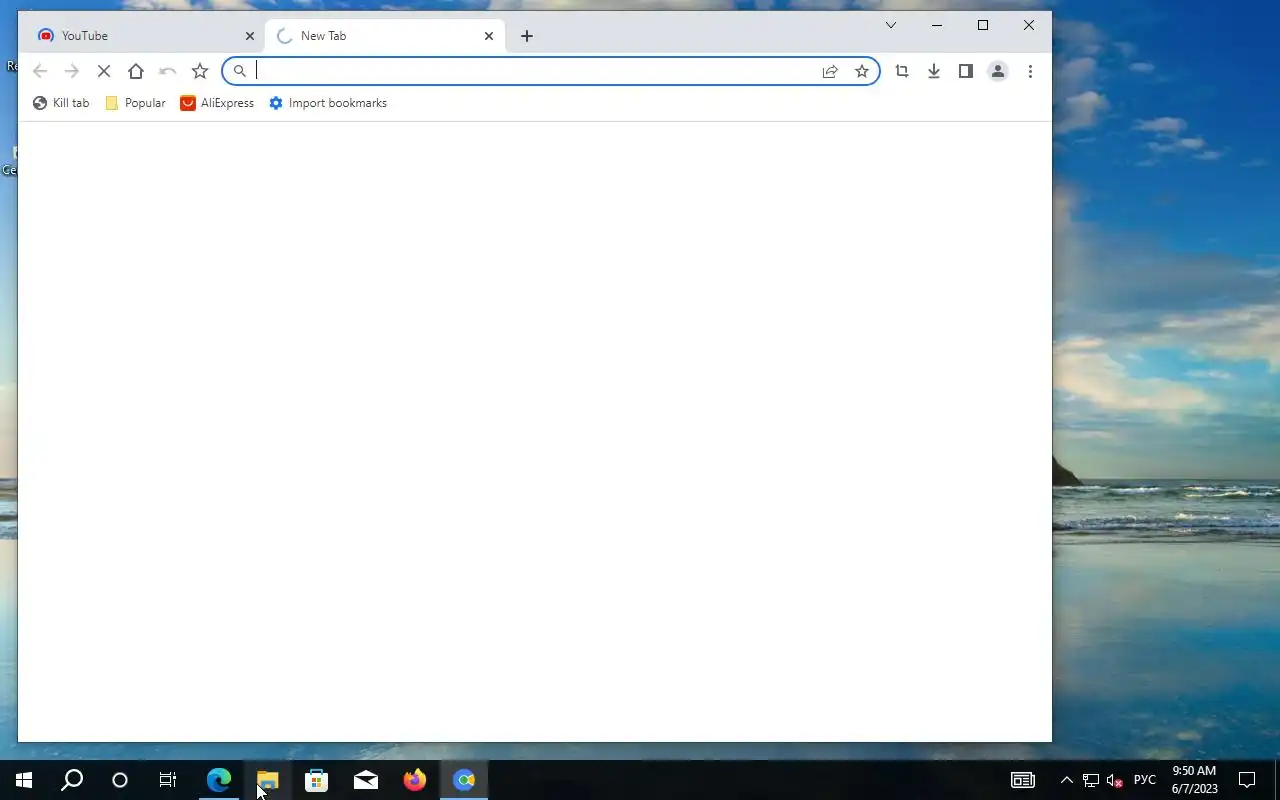Open Microsoft Store from taskbar
The height and width of the screenshot is (800, 1280).
click(316, 780)
